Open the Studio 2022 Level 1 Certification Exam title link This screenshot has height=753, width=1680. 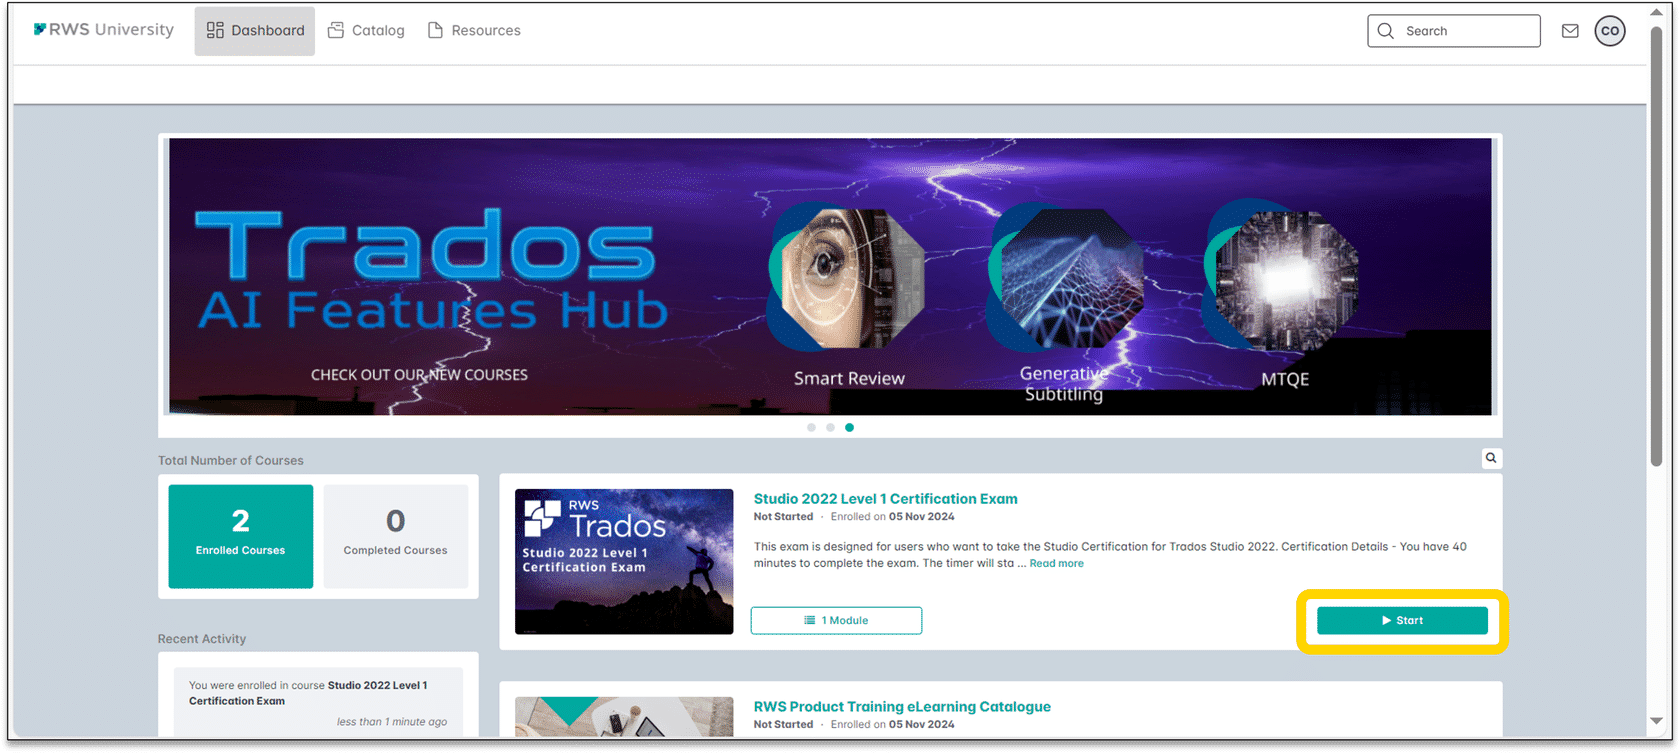tap(885, 499)
